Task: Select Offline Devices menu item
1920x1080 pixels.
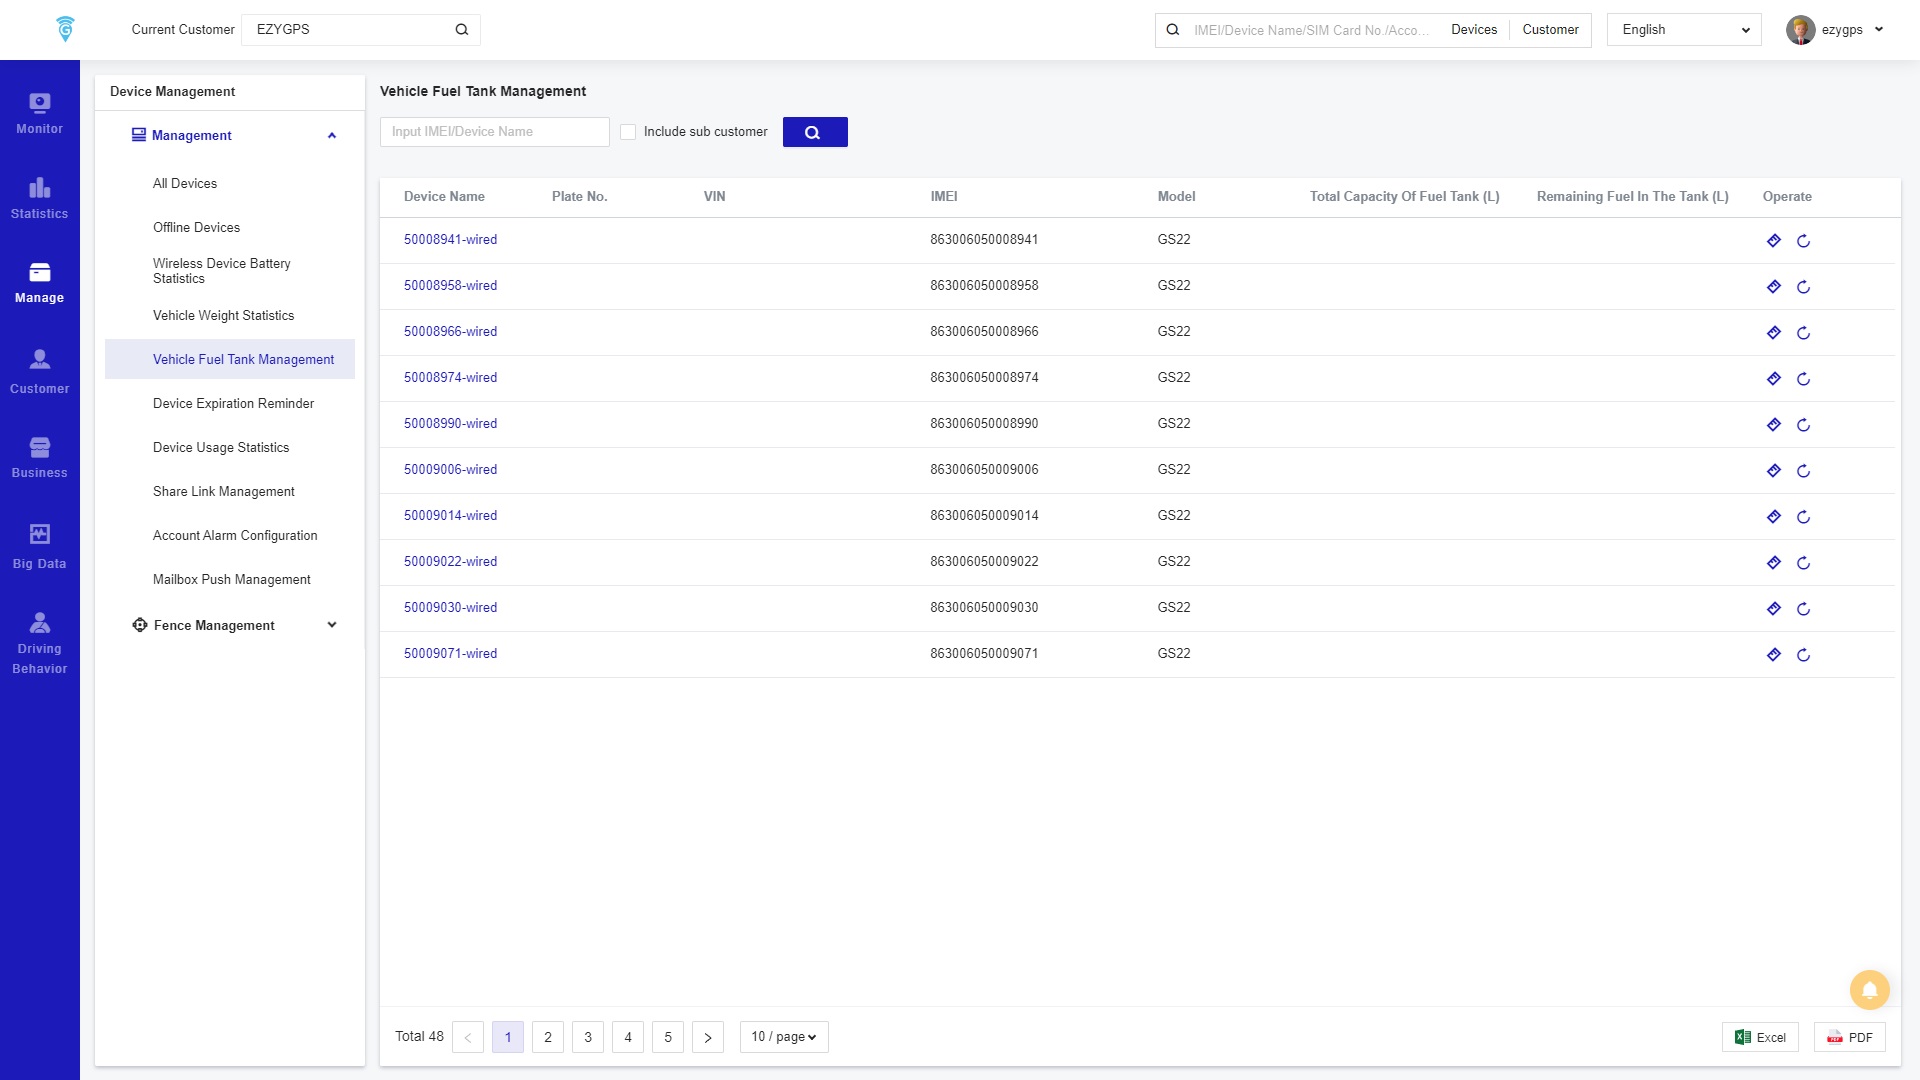Action: [x=196, y=227]
